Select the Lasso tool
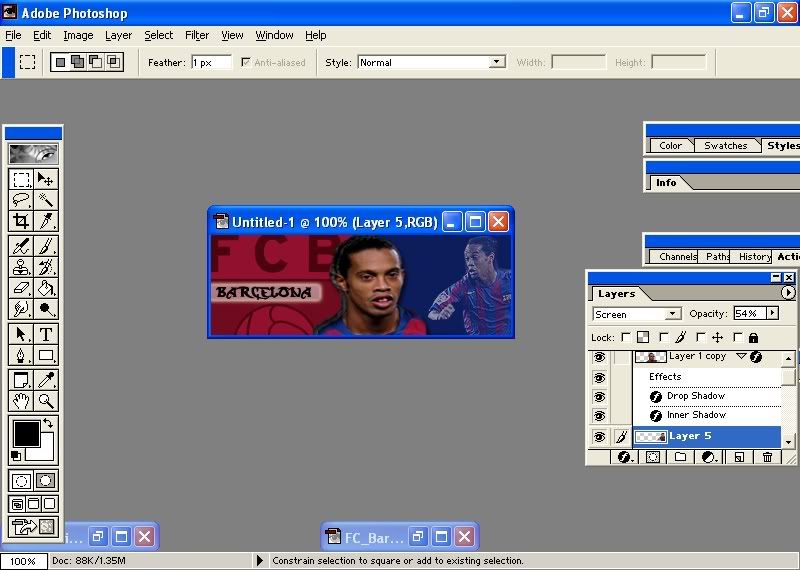800x570 pixels. 21,200
